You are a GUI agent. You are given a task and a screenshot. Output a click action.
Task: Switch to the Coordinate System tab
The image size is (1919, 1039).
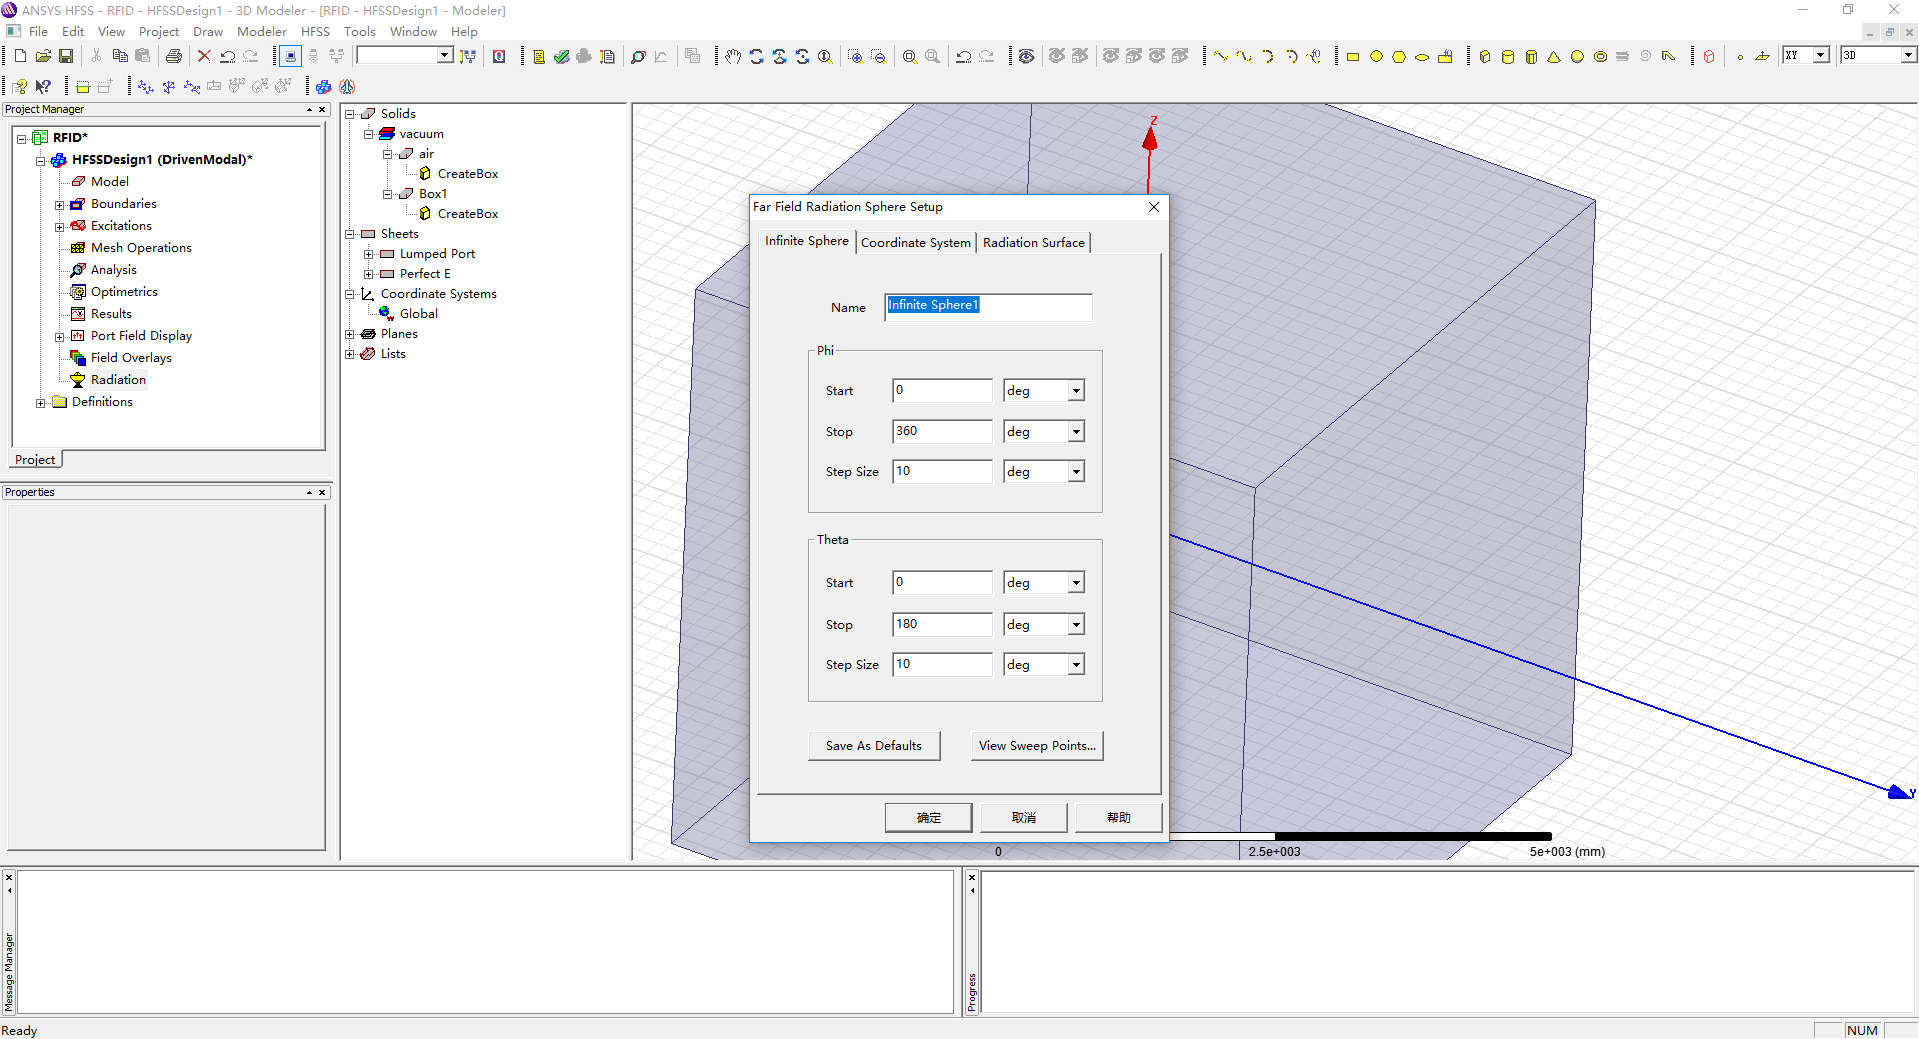tap(915, 243)
